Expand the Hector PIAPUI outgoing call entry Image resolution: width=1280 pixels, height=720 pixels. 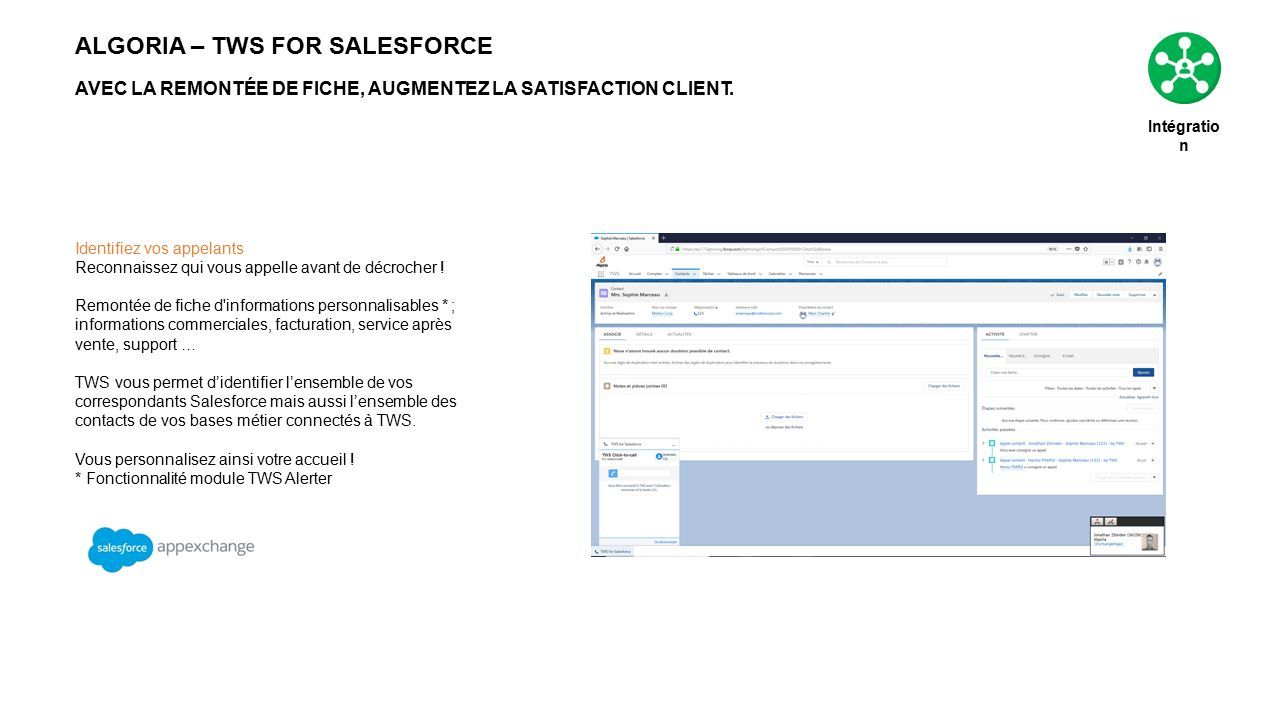click(x=983, y=460)
